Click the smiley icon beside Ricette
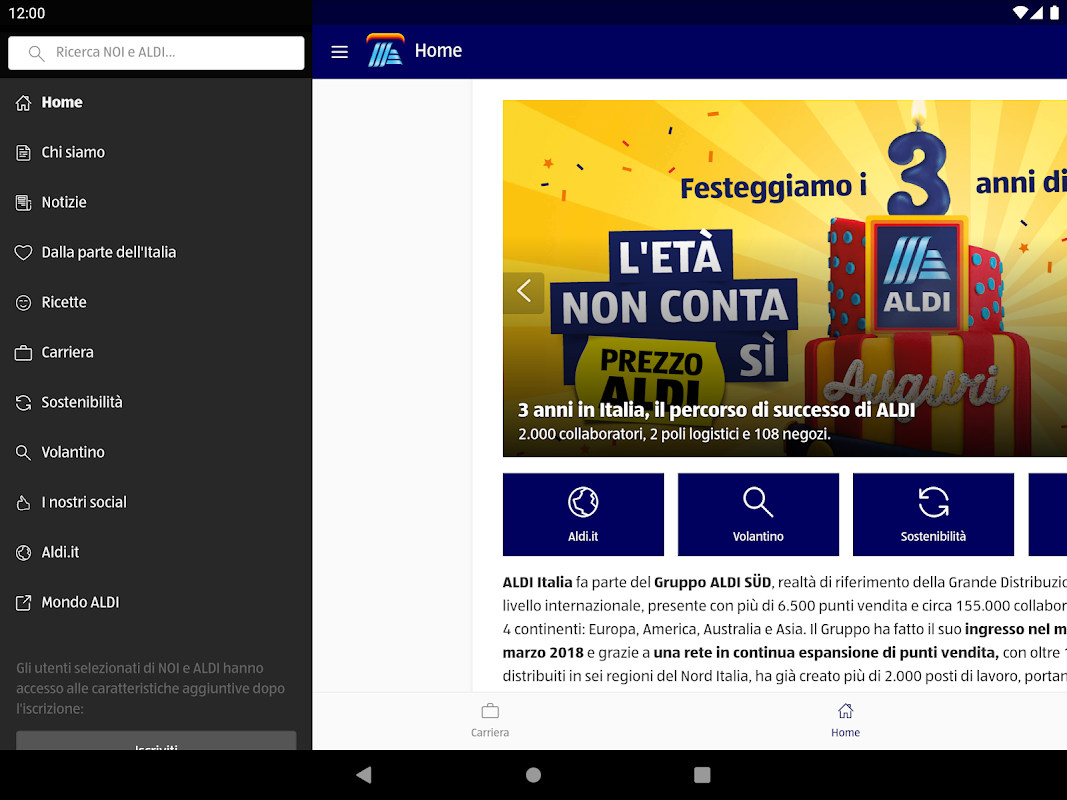1067x800 pixels. coord(23,303)
